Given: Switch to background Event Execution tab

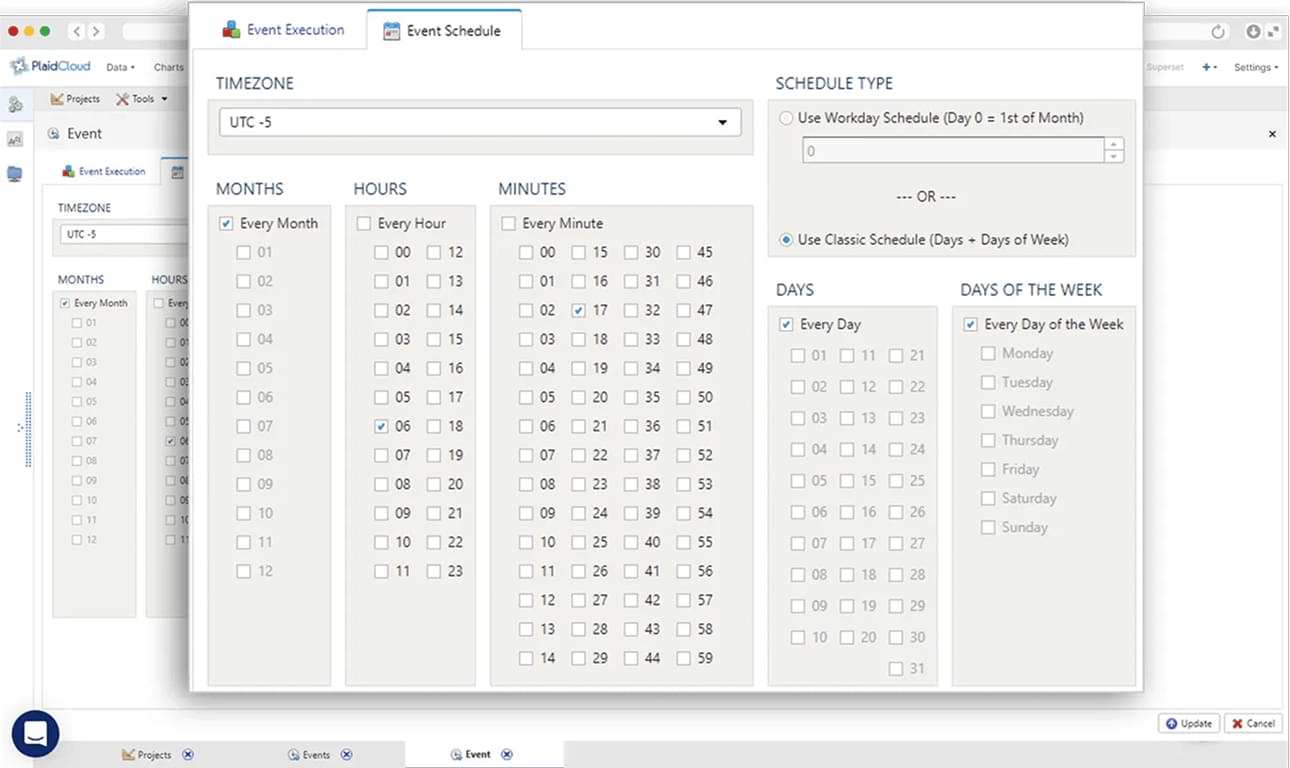Looking at the screenshot, I should (x=104, y=172).
